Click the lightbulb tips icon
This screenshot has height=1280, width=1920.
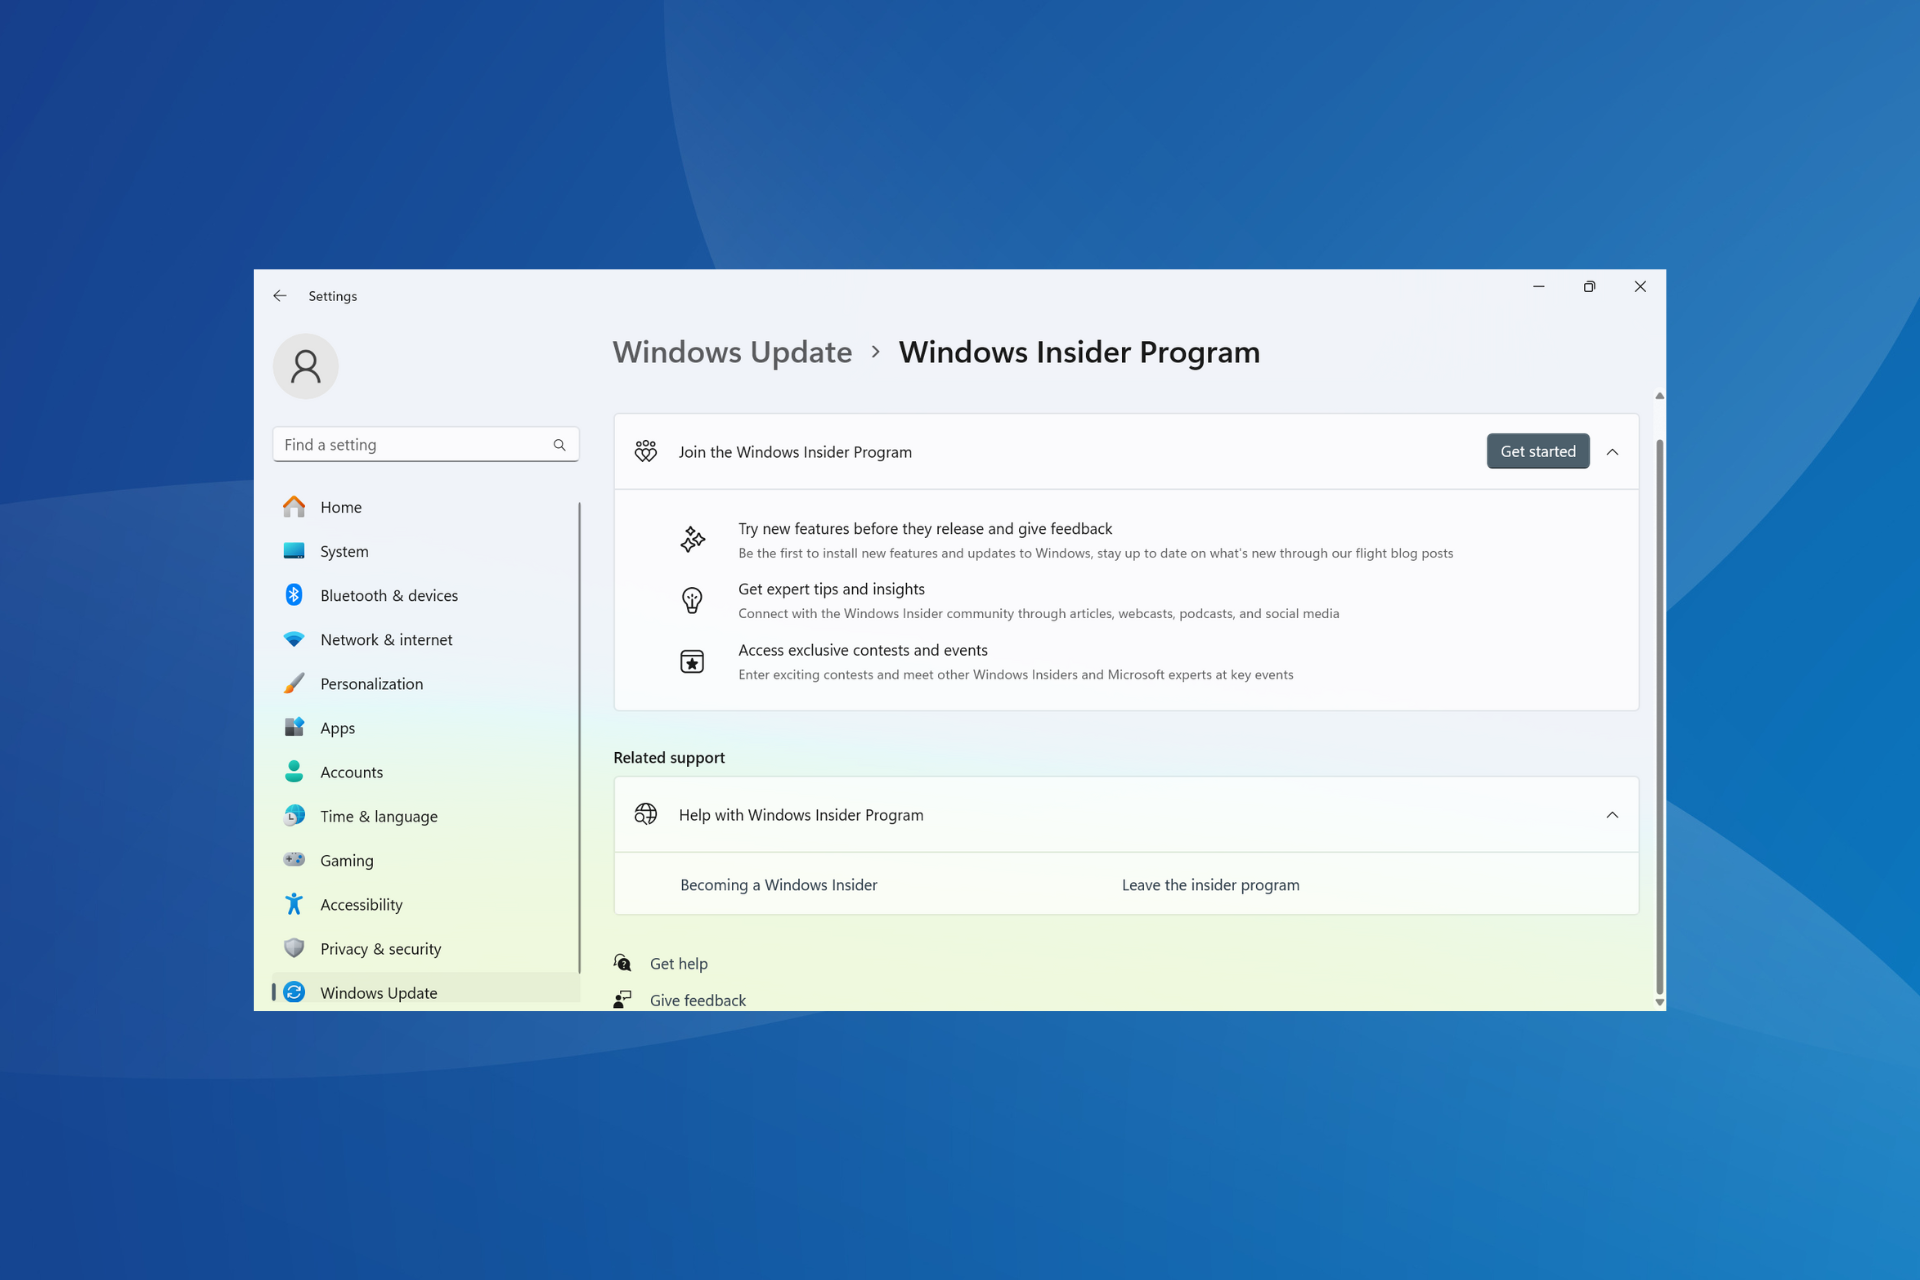click(x=692, y=600)
